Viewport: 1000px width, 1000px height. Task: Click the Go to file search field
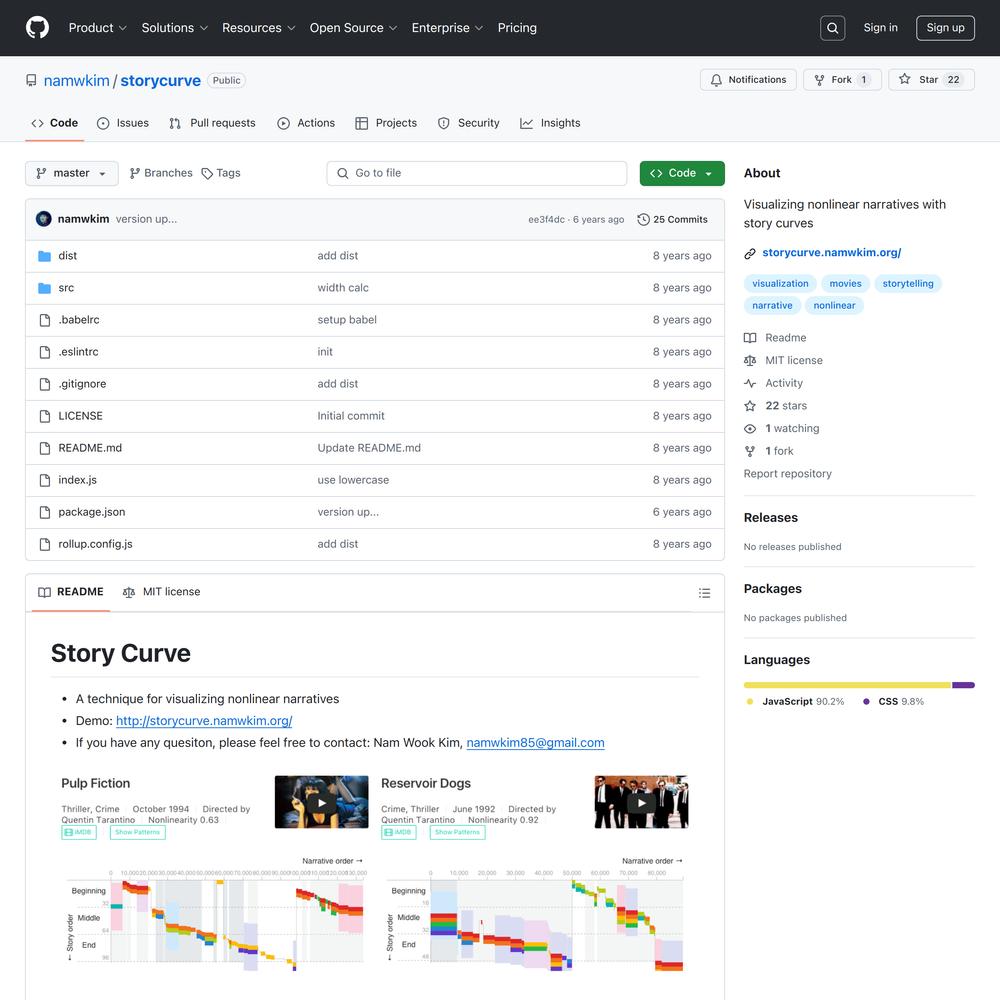pyautogui.click(x=476, y=173)
